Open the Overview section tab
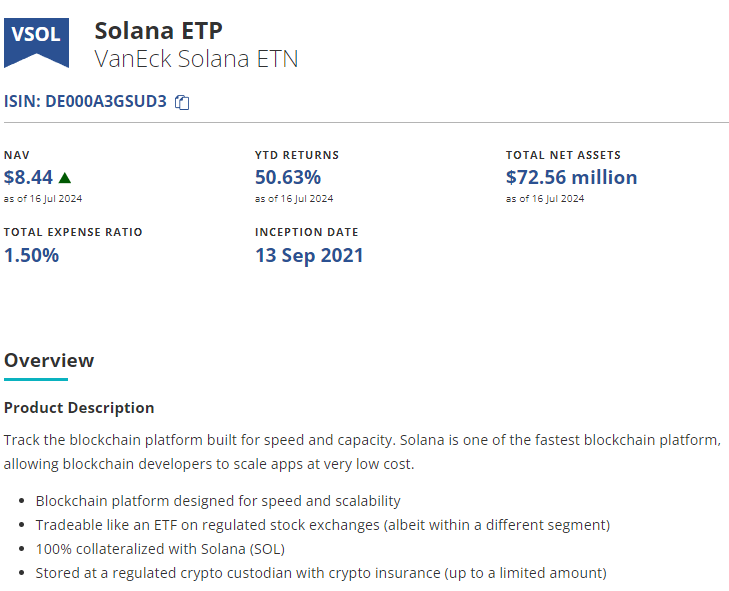The height and width of the screenshot is (591, 729). (49, 360)
